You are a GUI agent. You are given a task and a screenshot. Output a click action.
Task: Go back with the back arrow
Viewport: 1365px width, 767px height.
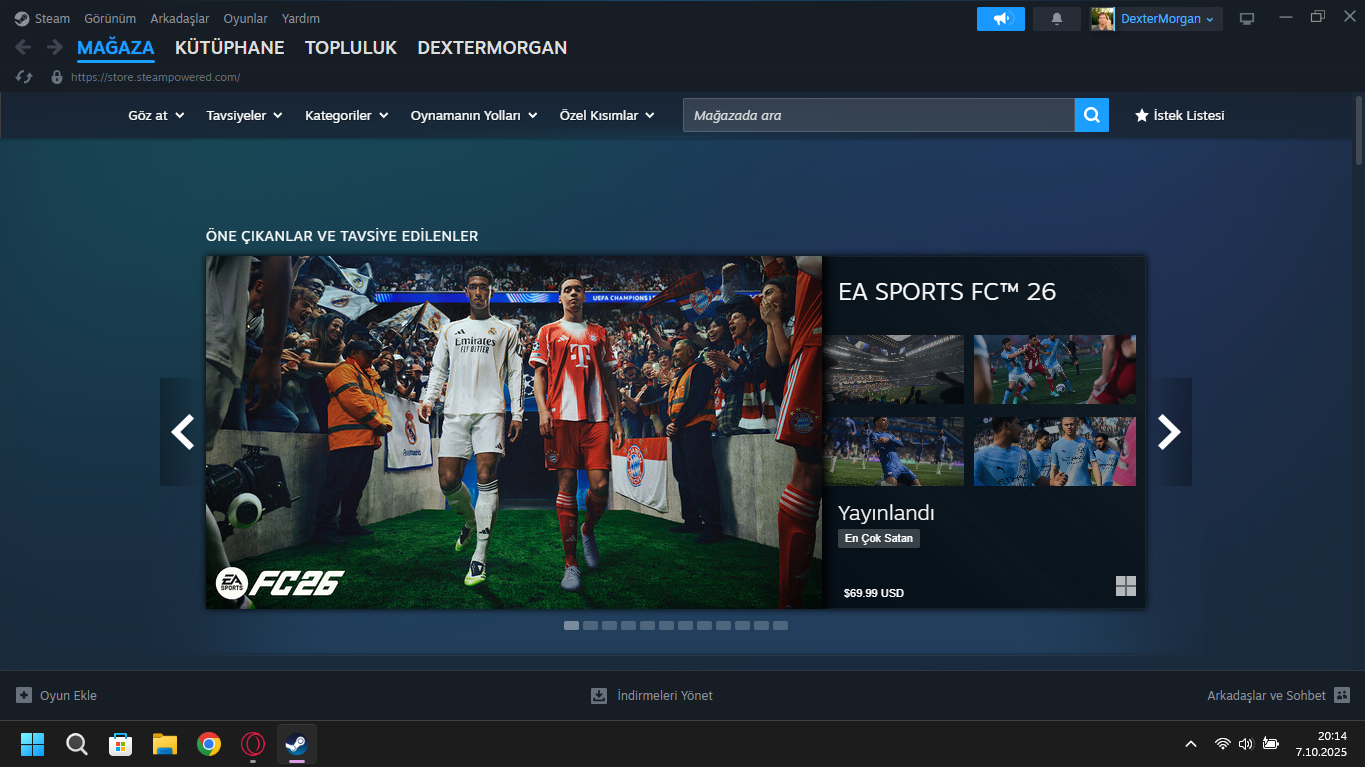[x=24, y=47]
